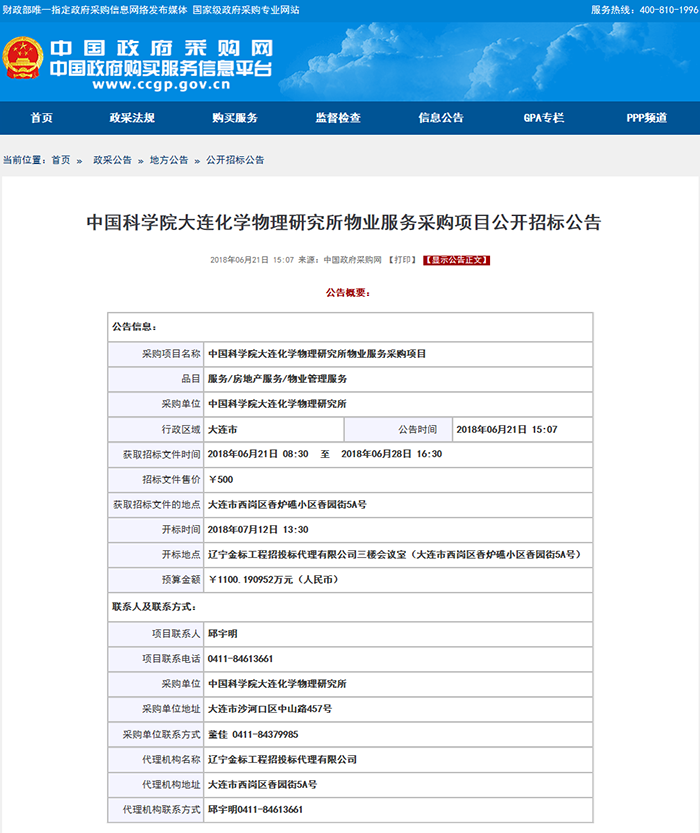Open the 地方公告 breadcrumb link
The height and width of the screenshot is (833, 700).
click(169, 160)
